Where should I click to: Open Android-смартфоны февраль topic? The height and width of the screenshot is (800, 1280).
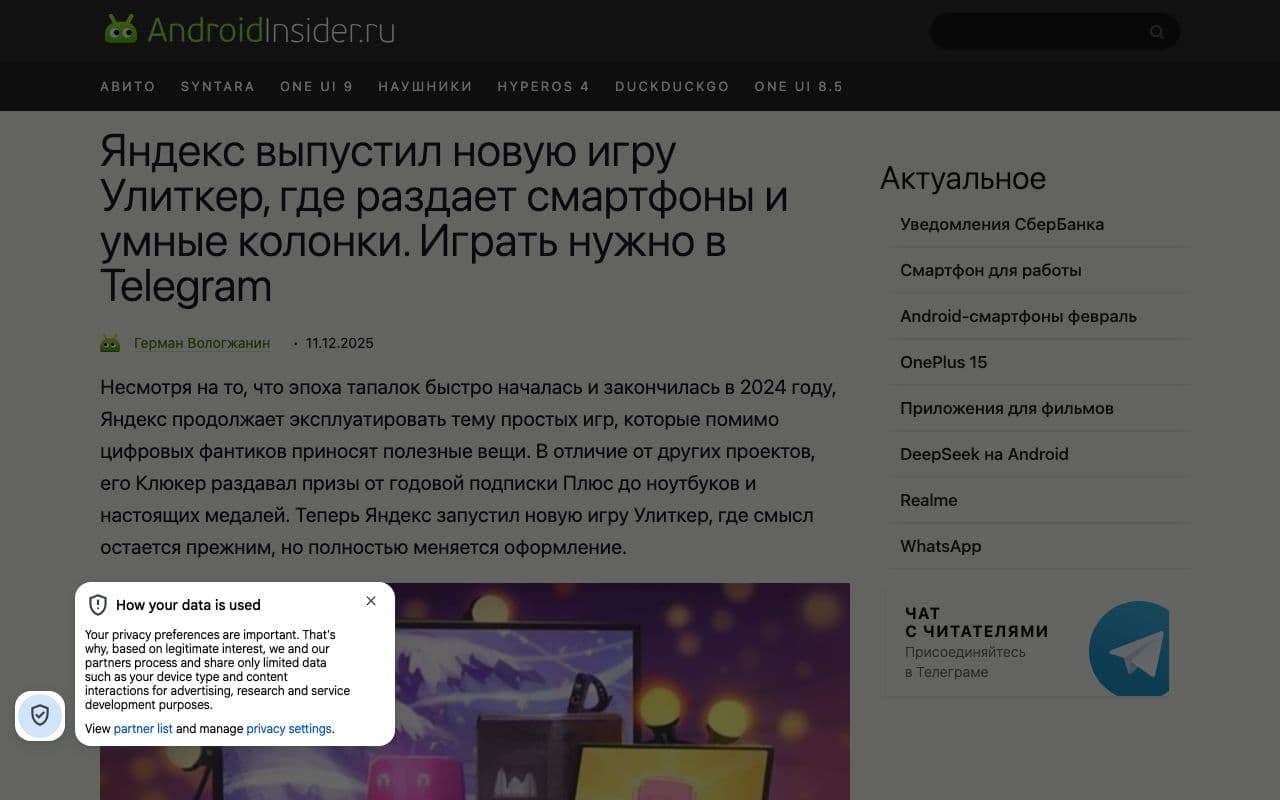pos(1018,316)
